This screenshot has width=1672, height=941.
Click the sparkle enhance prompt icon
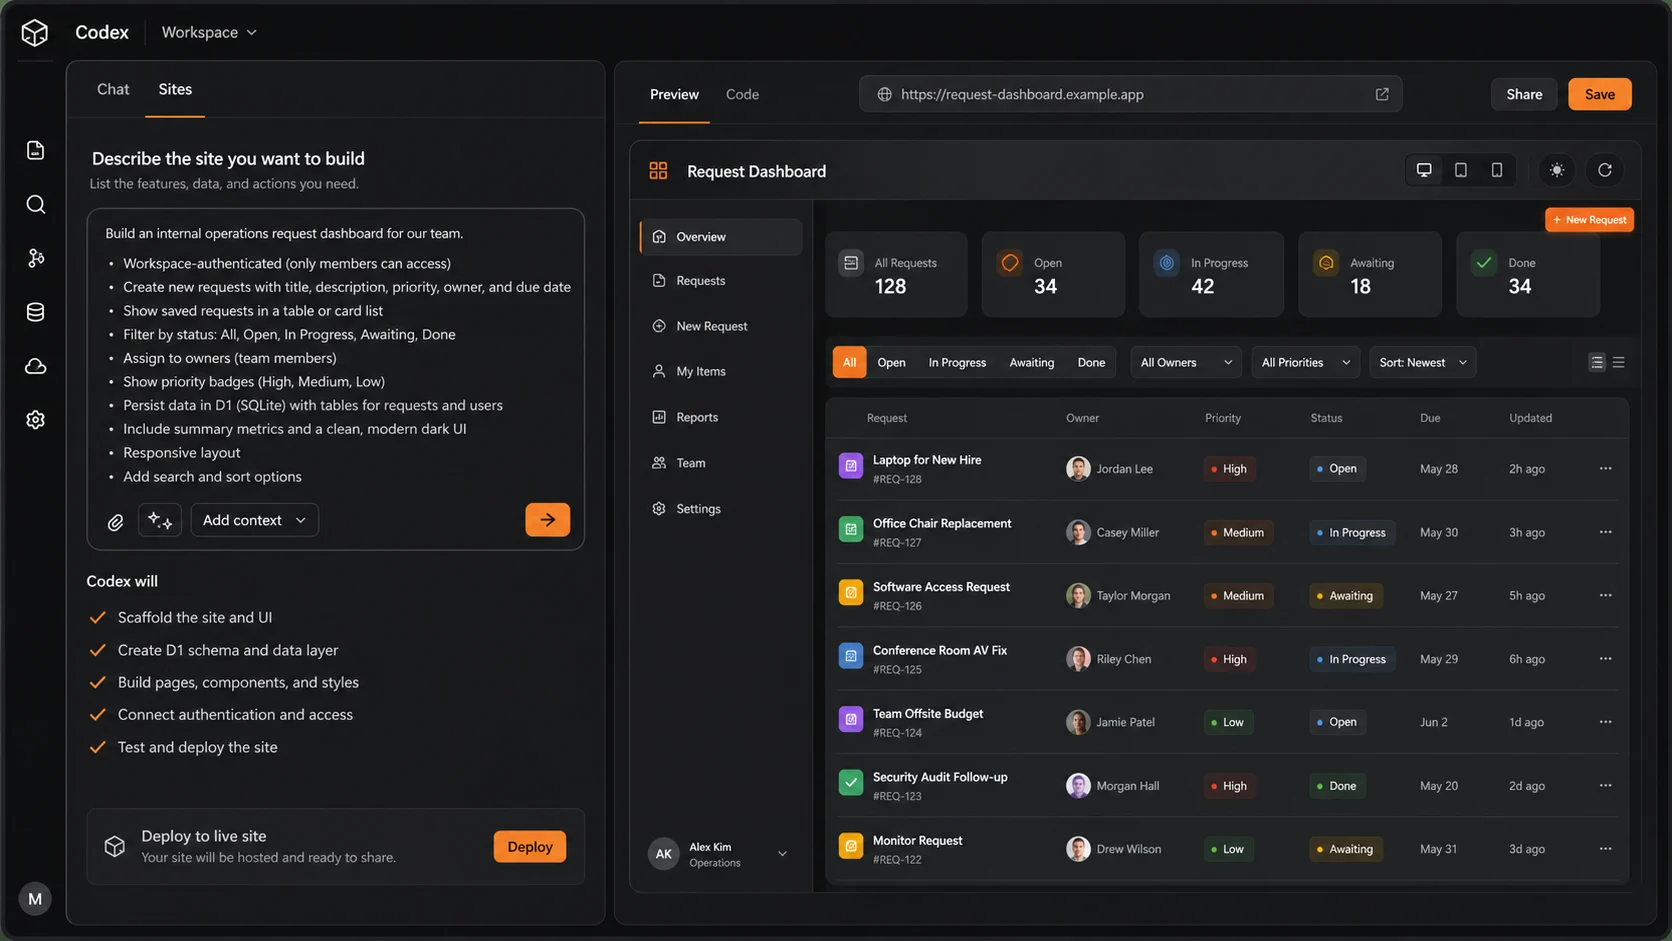[160, 520]
